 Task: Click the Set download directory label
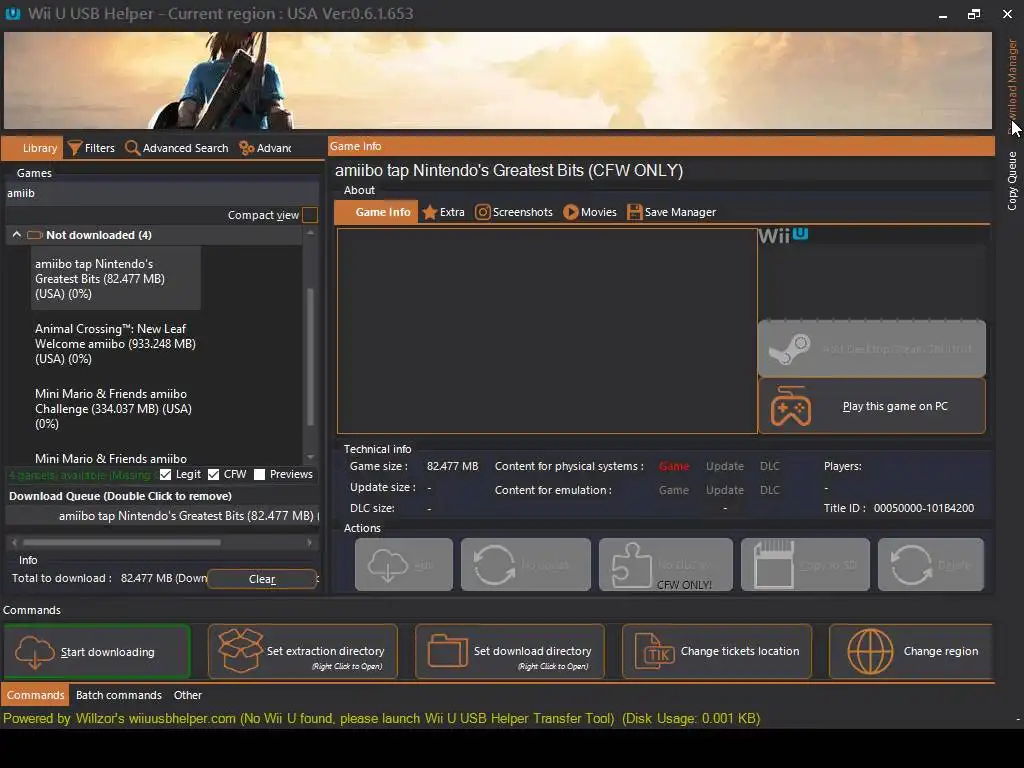pyautogui.click(x=532, y=651)
